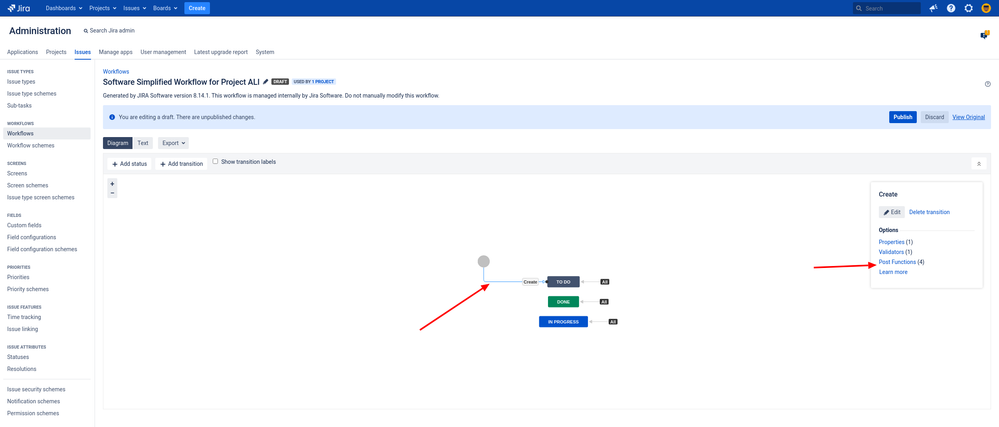Open the Boards dropdown

pos(166,8)
